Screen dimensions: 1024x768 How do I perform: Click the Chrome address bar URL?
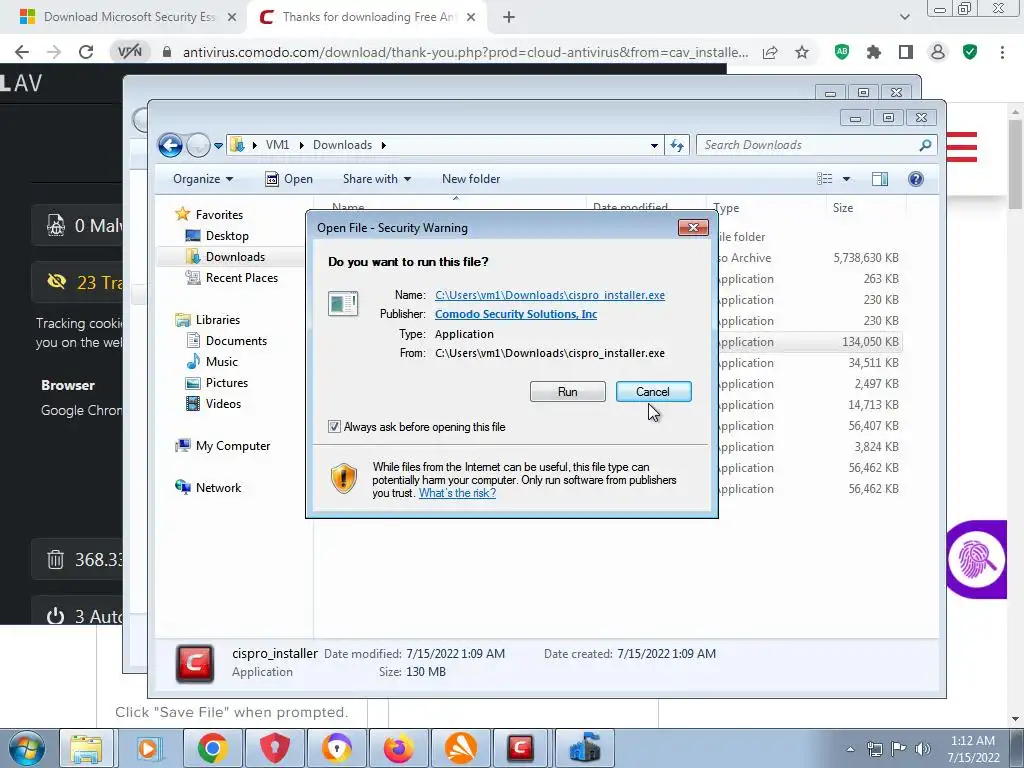(x=465, y=52)
